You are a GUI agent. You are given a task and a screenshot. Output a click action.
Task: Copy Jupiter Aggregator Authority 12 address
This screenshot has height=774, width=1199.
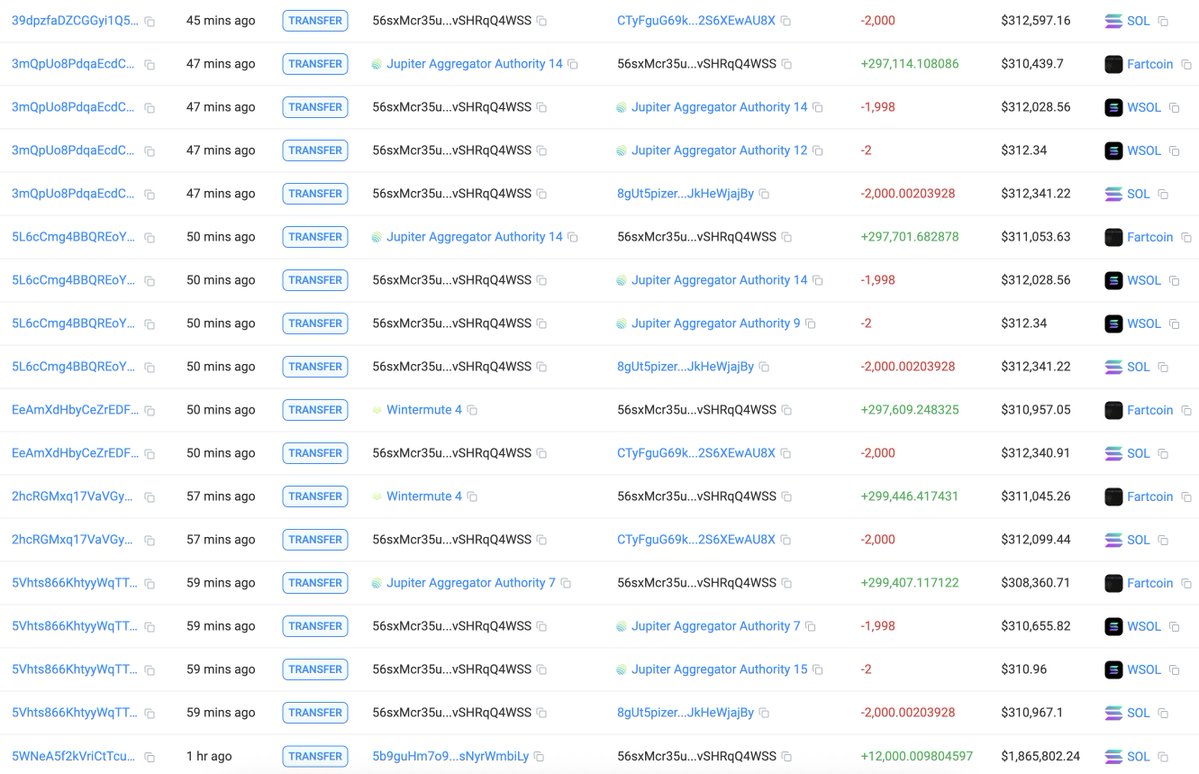pos(817,151)
